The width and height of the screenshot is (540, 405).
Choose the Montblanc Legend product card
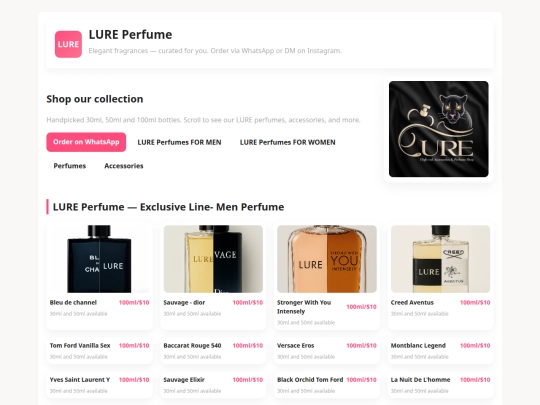(440, 351)
